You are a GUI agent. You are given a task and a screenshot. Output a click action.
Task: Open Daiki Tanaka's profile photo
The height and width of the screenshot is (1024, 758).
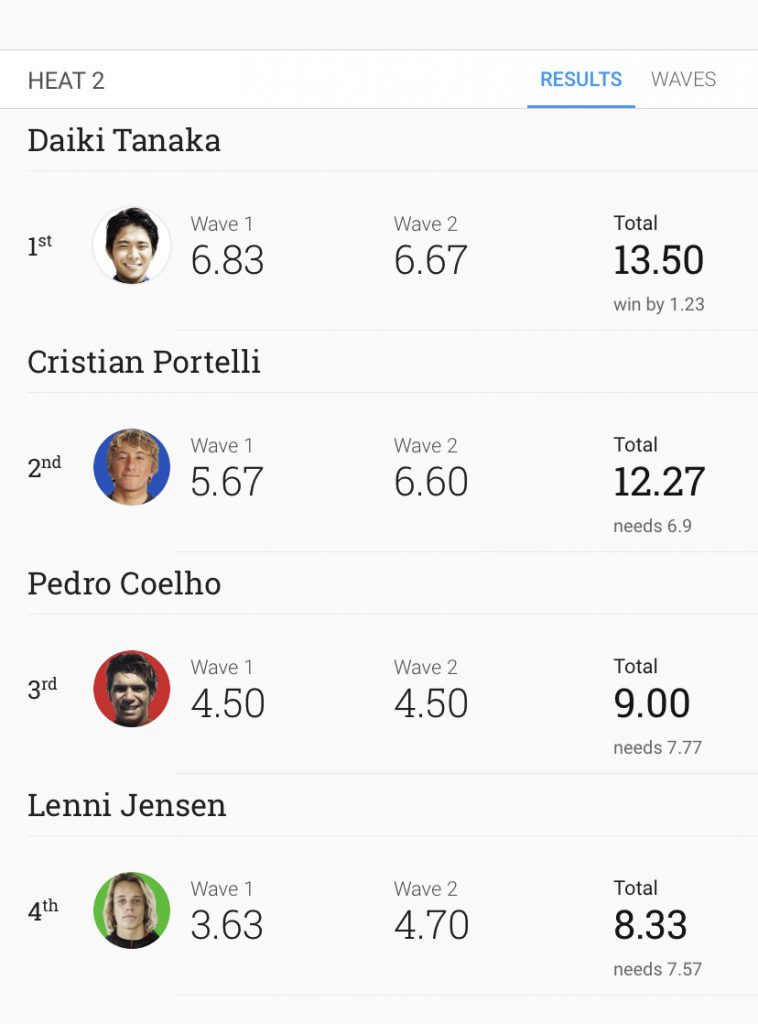[x=132, y=245]
